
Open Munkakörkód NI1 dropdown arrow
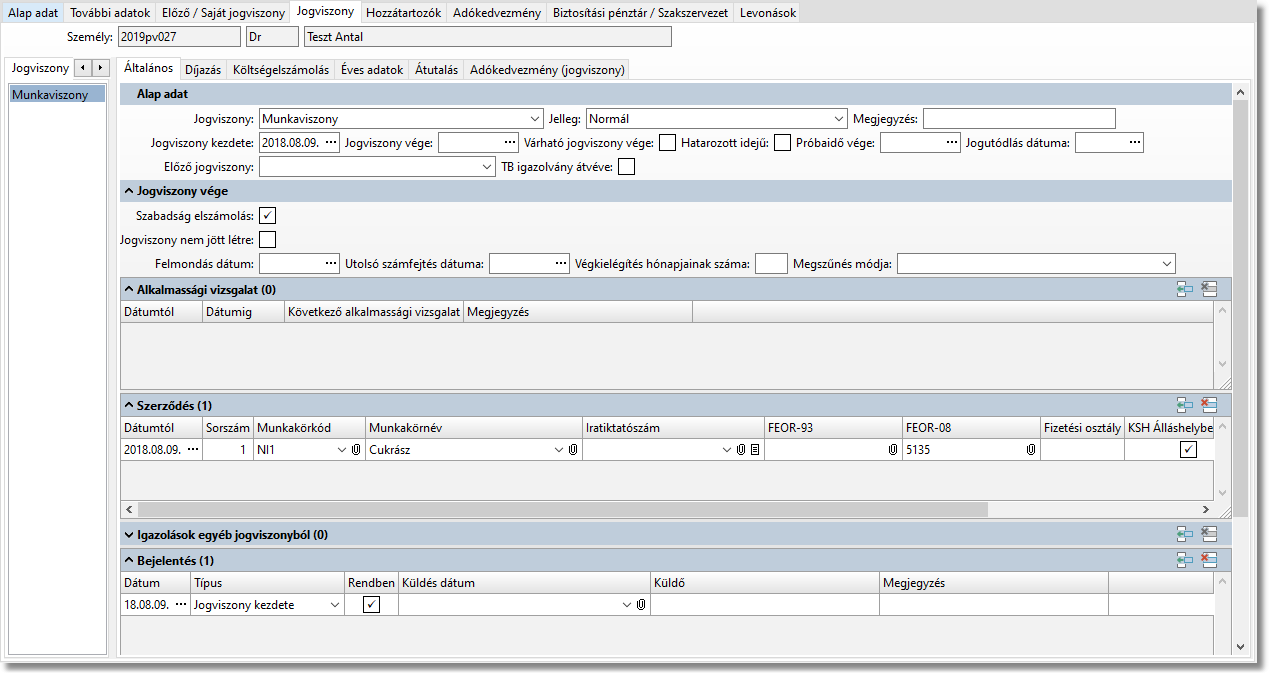(342, 450)
